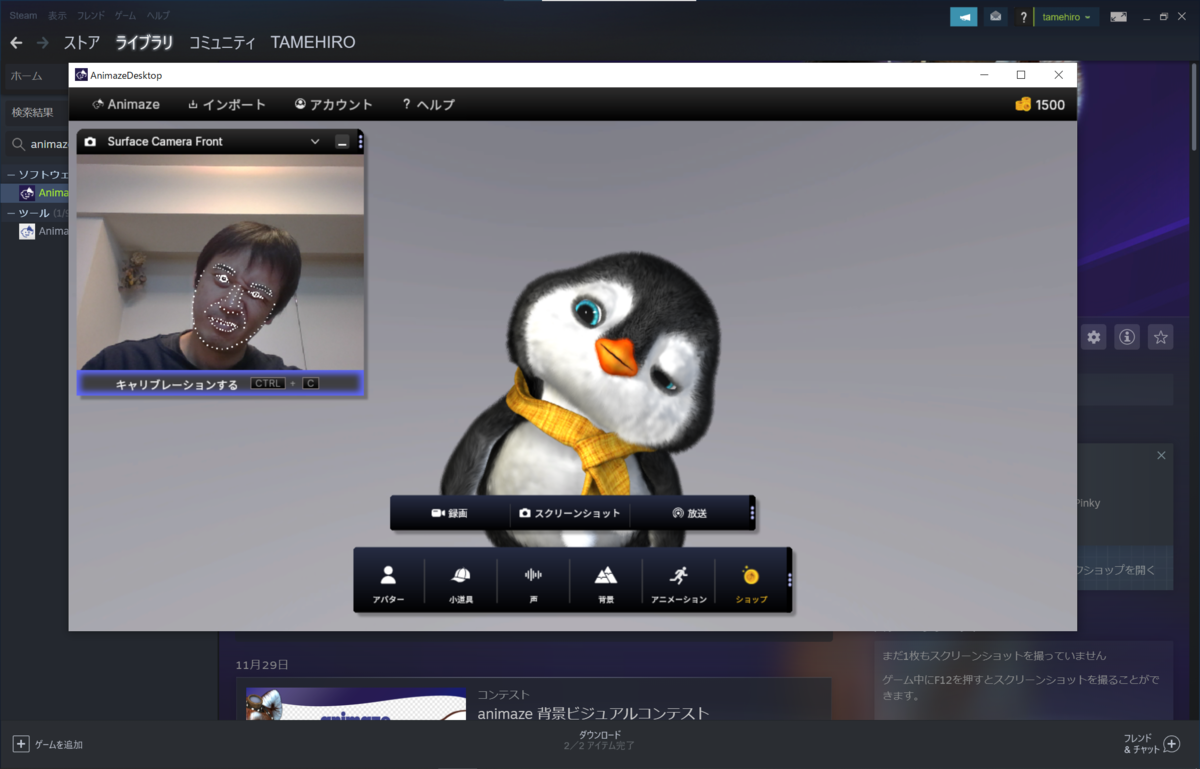Open the インポート import menu

click(x=227, y=105)
